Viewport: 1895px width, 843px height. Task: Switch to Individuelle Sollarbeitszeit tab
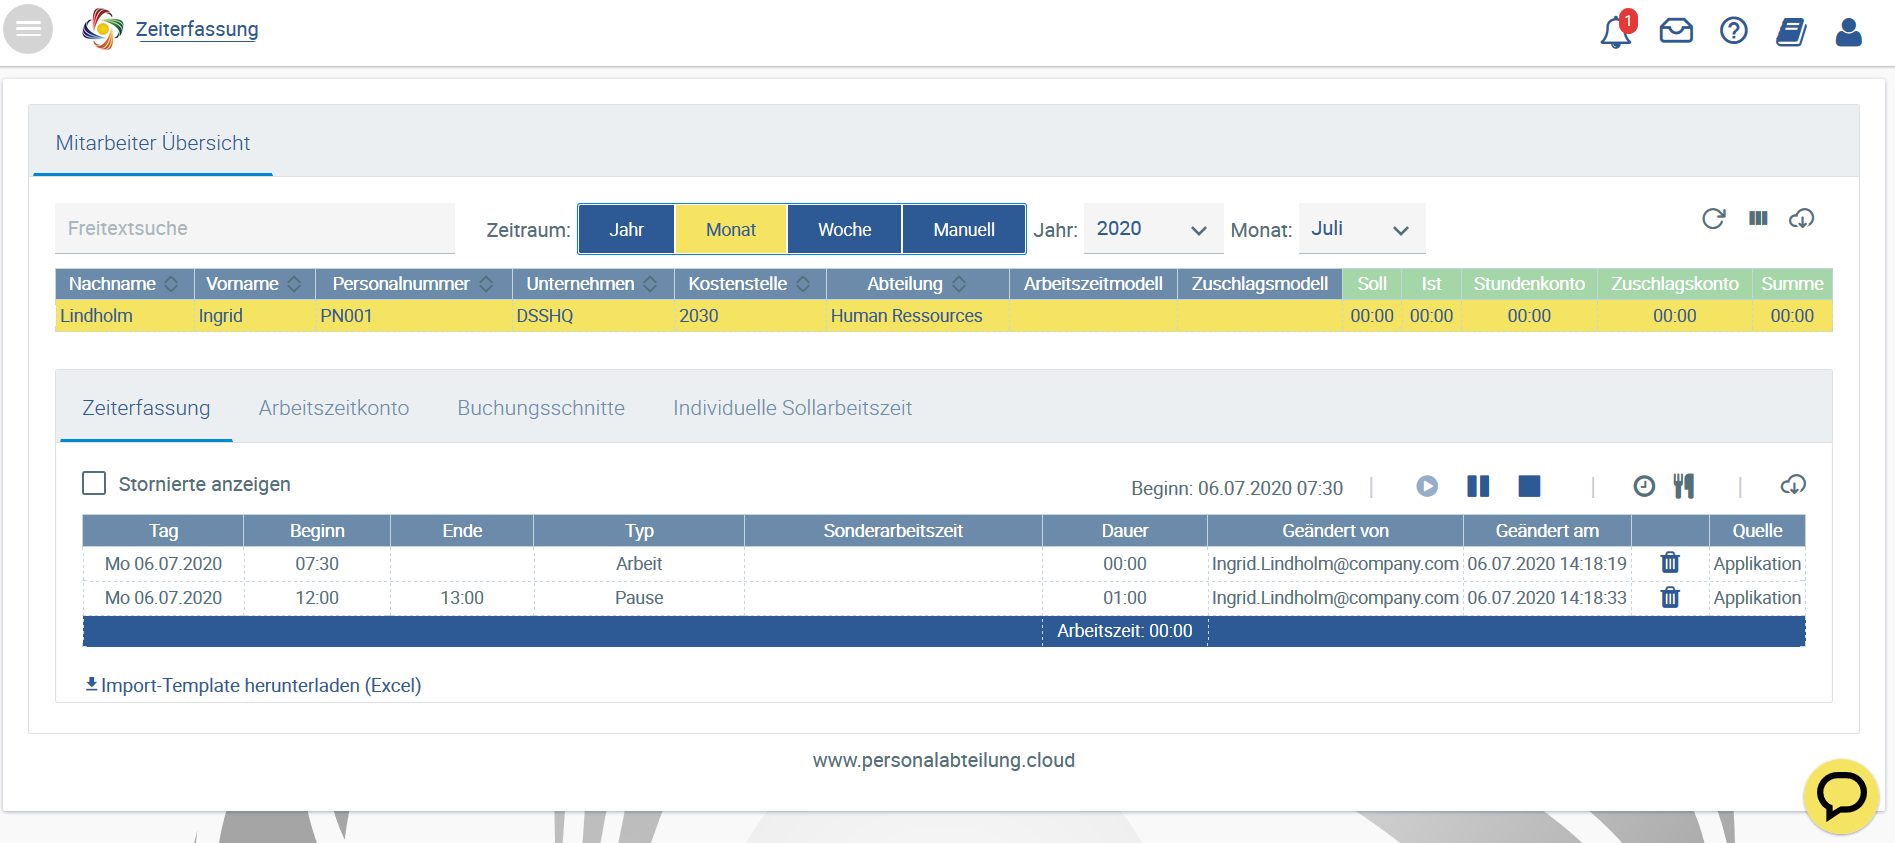792,408
